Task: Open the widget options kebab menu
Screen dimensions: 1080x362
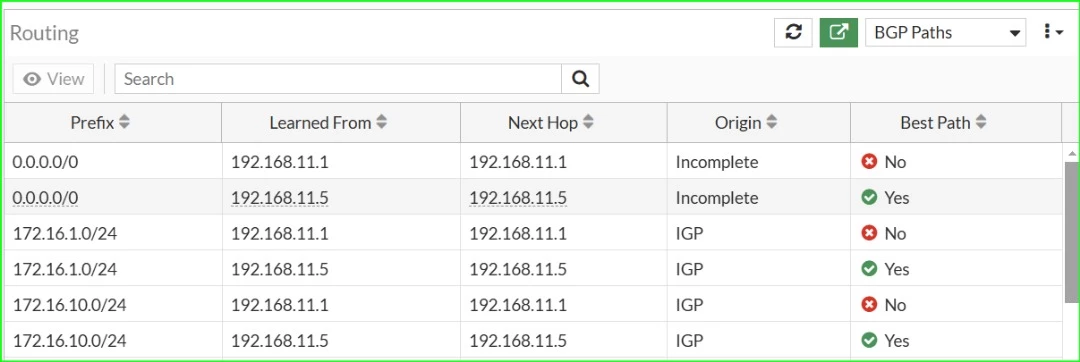Action: (1053, 32)
